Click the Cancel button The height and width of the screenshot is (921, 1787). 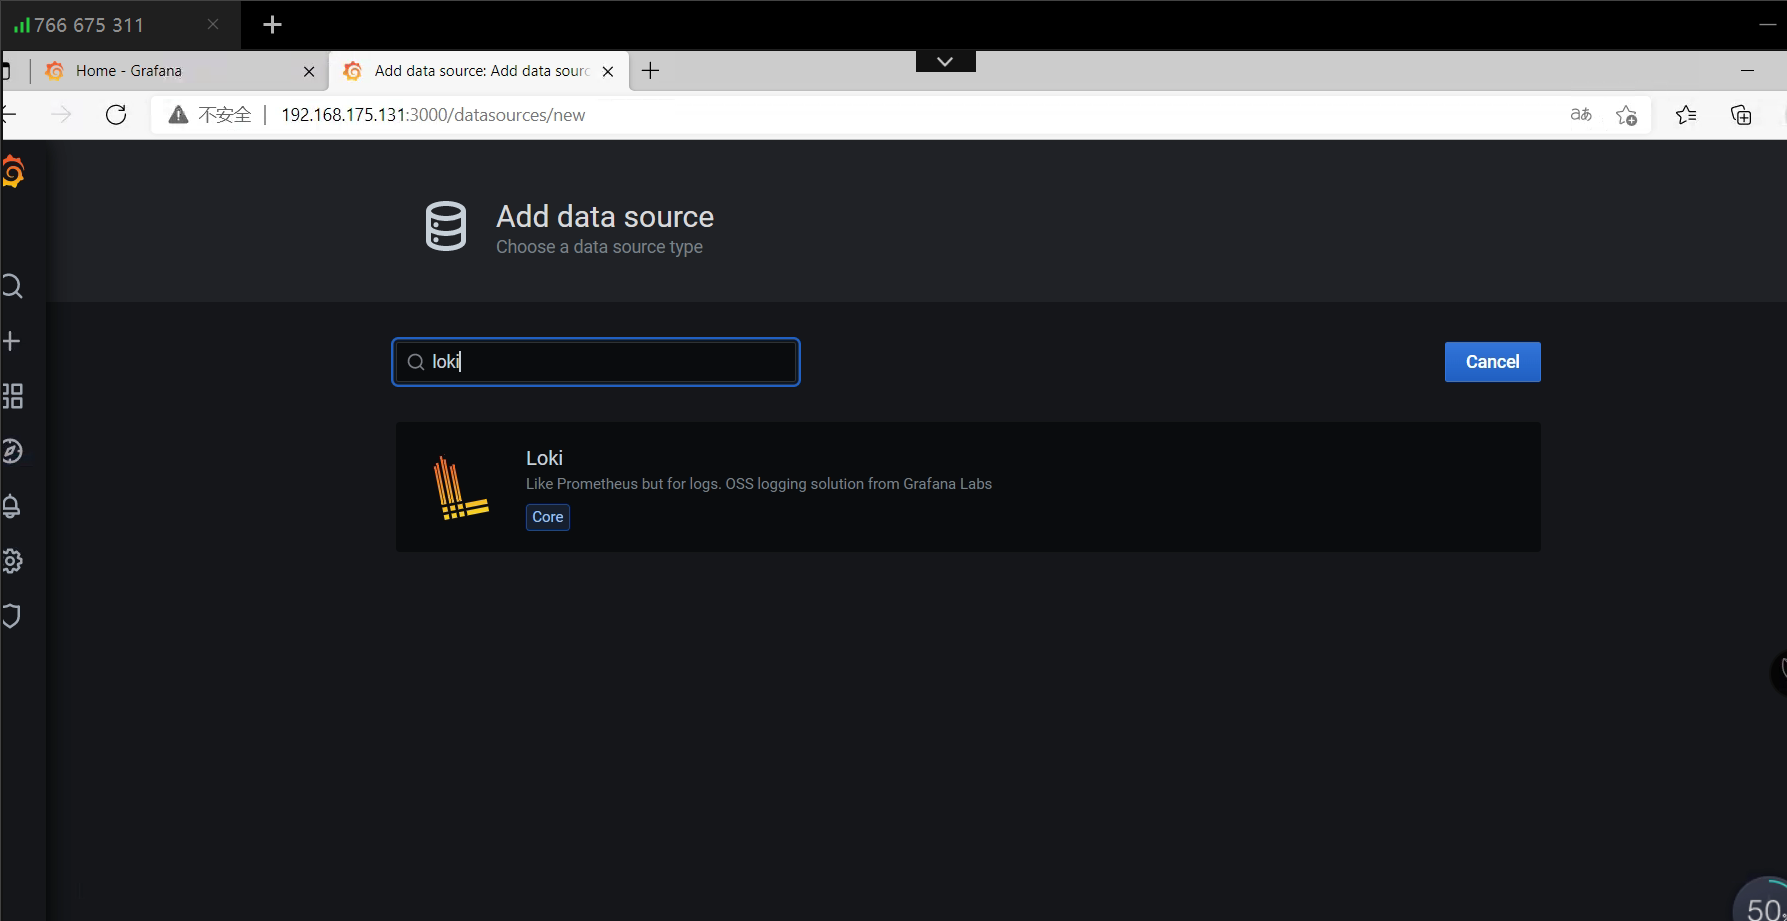1492,362
